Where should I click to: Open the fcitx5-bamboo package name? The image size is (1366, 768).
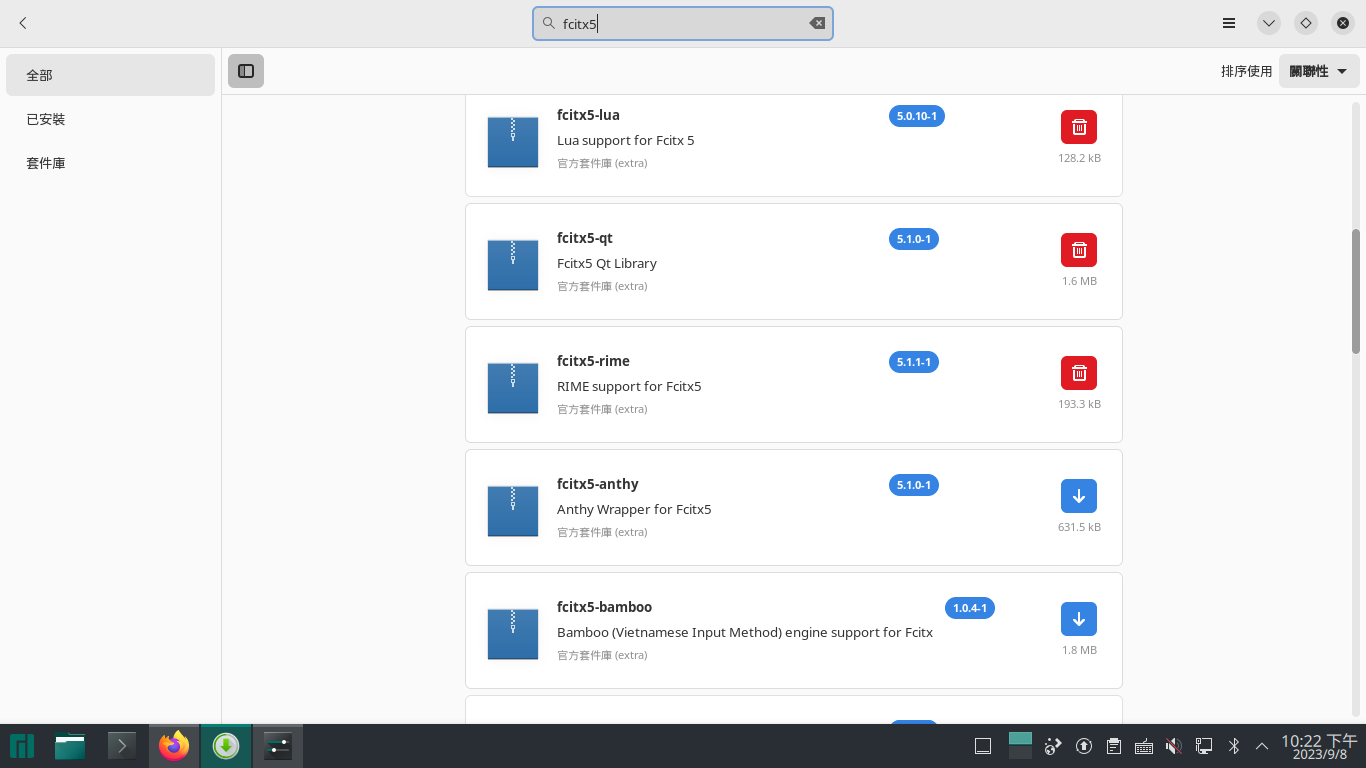[604, 607]
